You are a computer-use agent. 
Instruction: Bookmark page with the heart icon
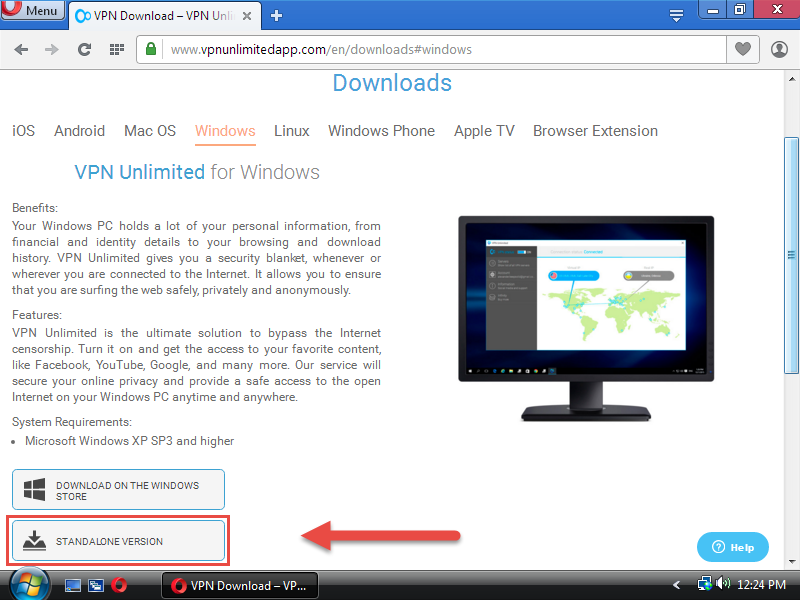[x=743, y=49]
